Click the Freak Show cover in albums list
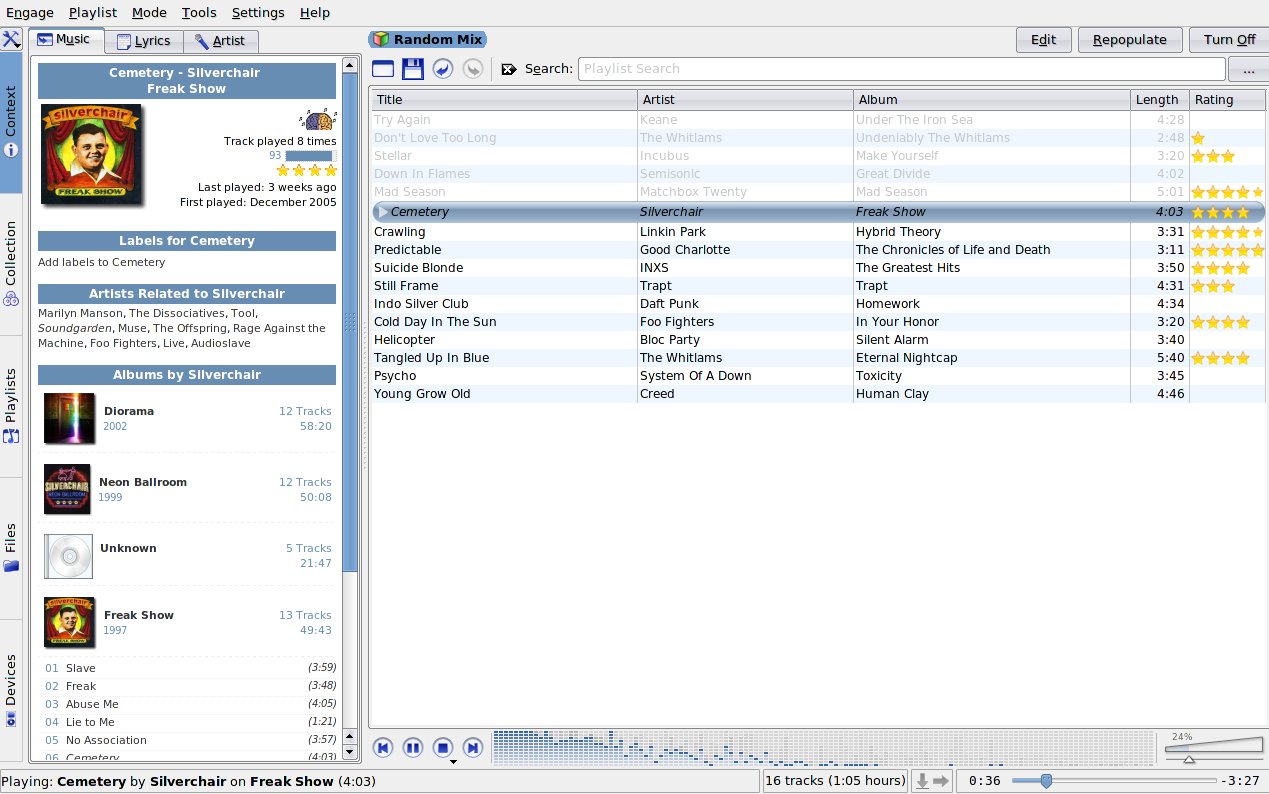Screen dimensions: 1269x794 click(x=69, y=622)
